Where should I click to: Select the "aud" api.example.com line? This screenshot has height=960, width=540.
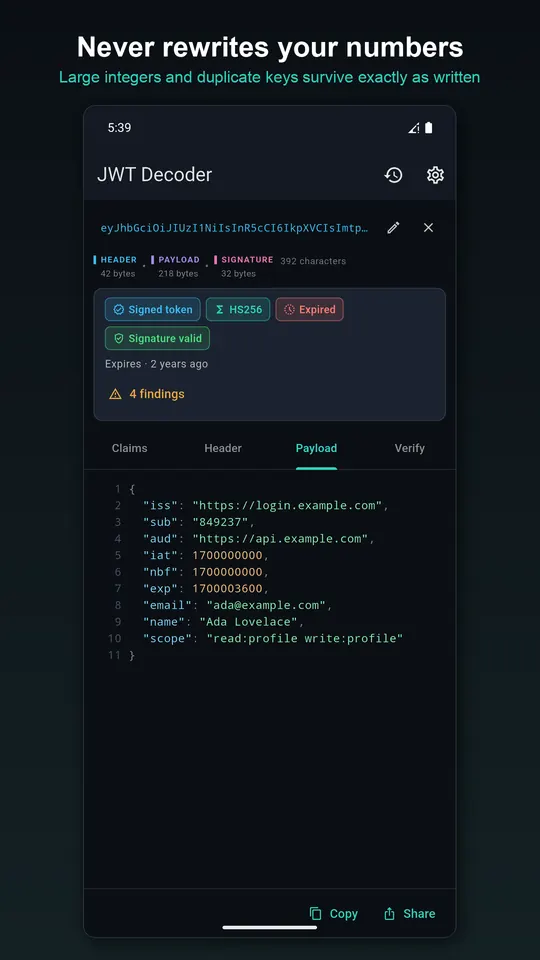pyautogui.click(x=258, y=539)
